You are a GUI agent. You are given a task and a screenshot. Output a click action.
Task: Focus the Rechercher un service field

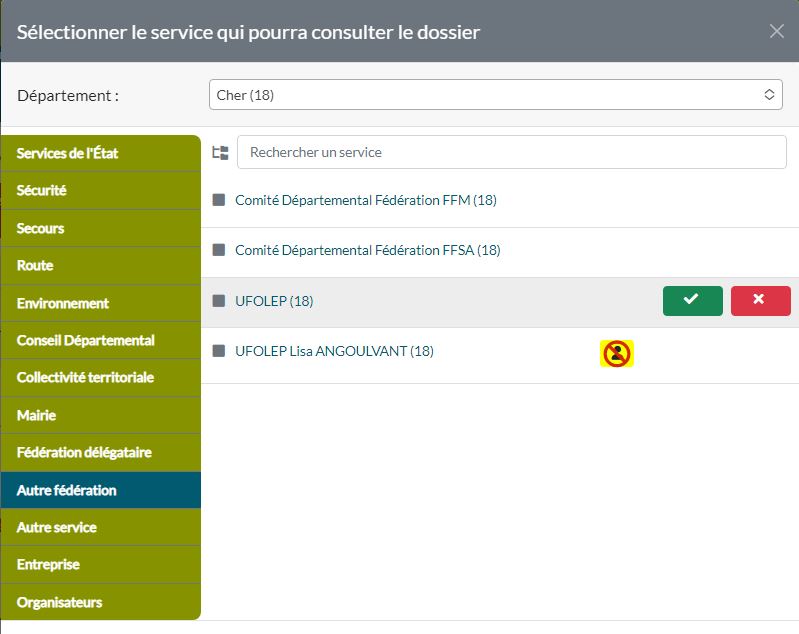[x=512, y=152]
